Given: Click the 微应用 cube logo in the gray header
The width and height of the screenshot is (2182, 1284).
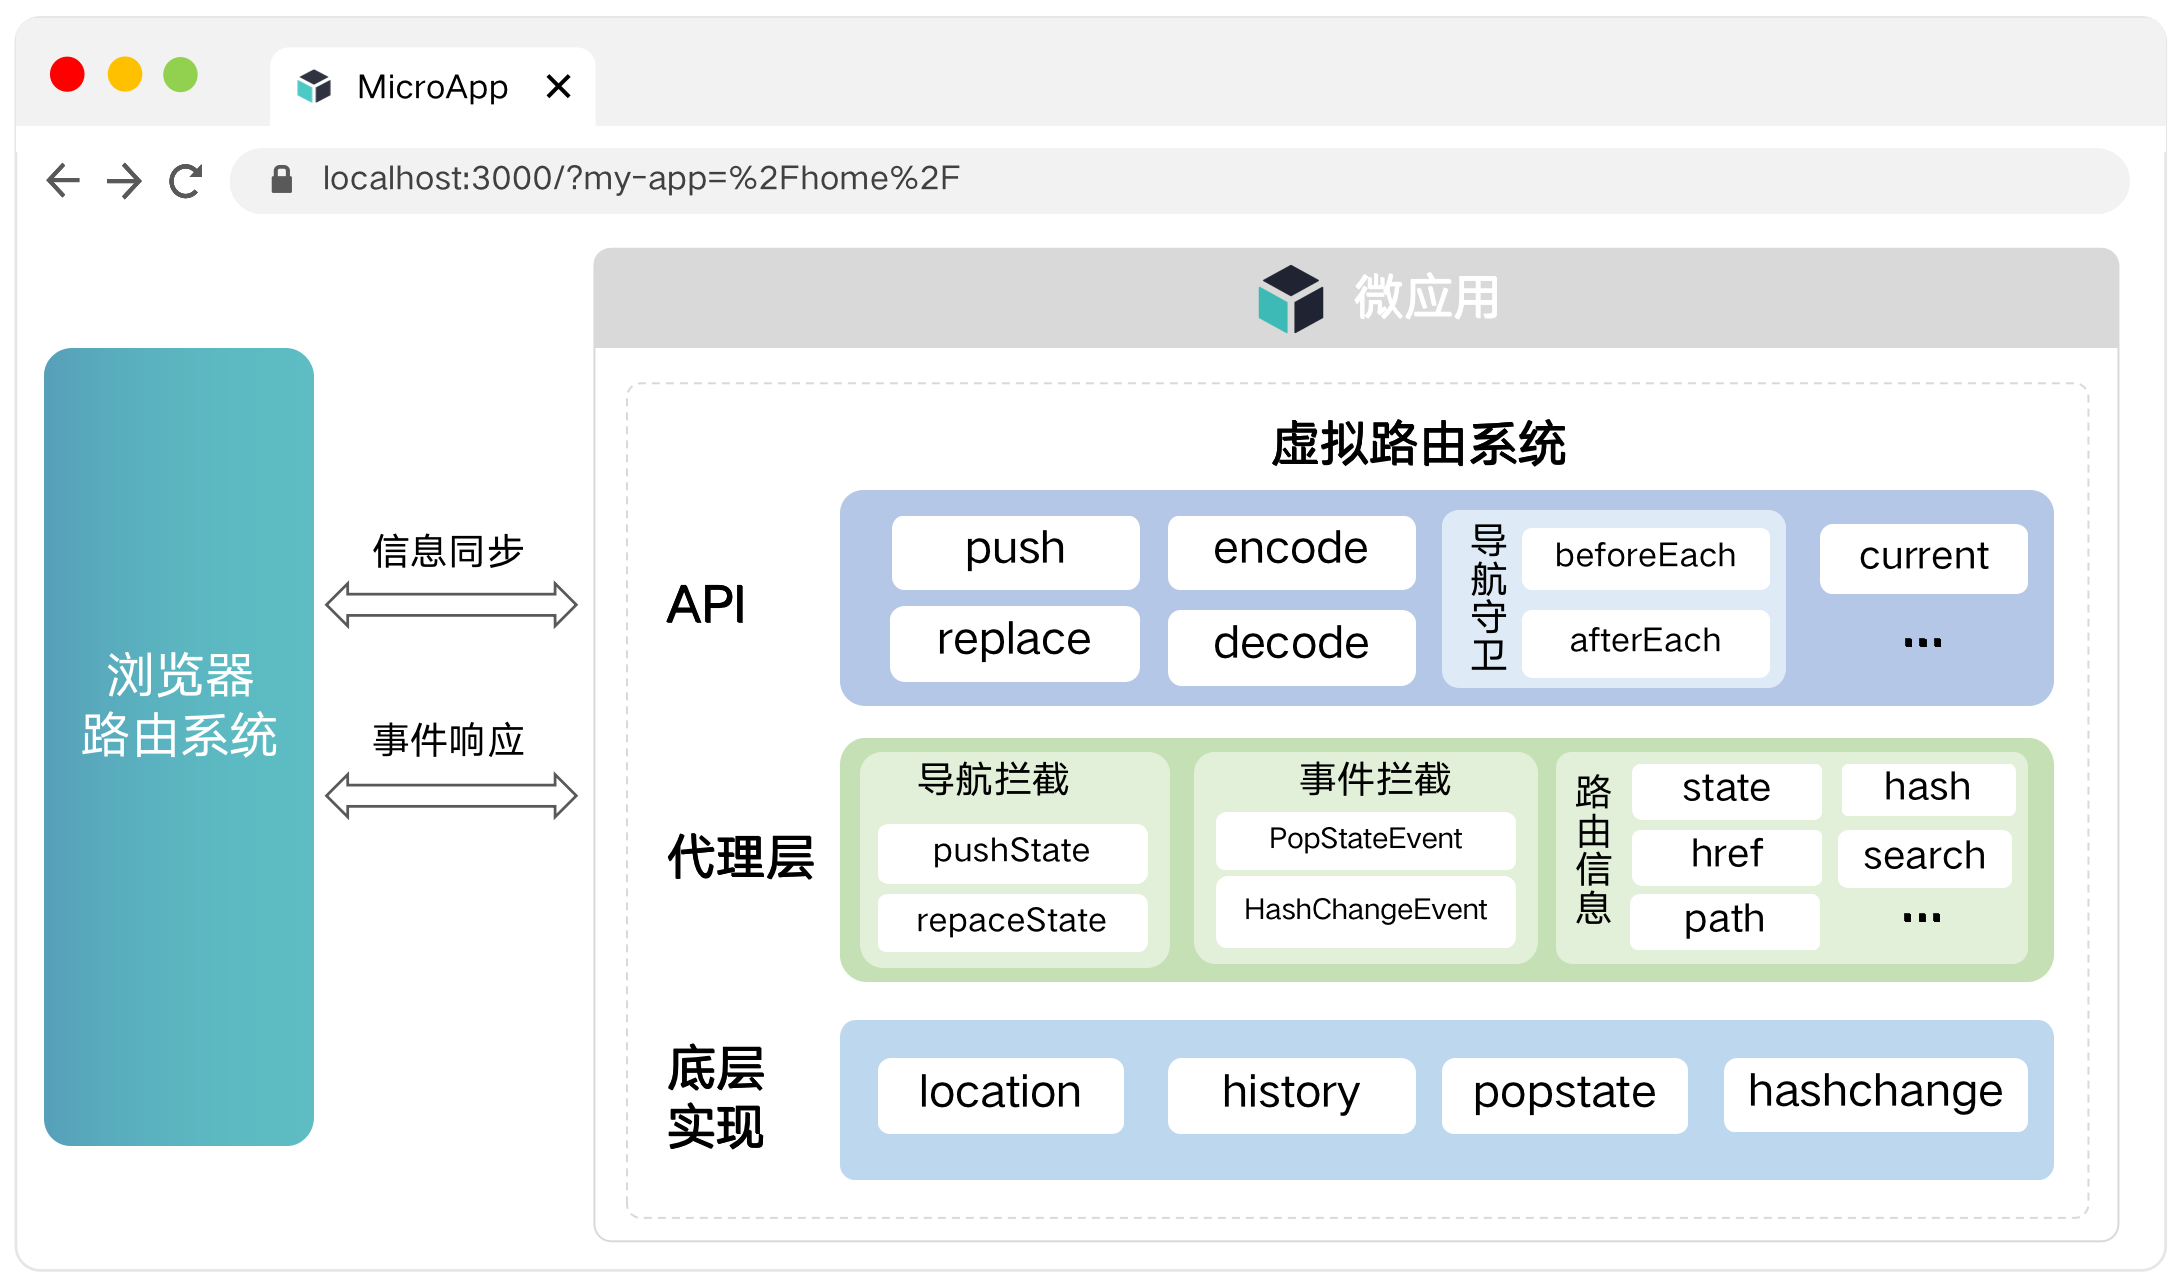Looking at the screenshot, I should [x=1290, y=298].
